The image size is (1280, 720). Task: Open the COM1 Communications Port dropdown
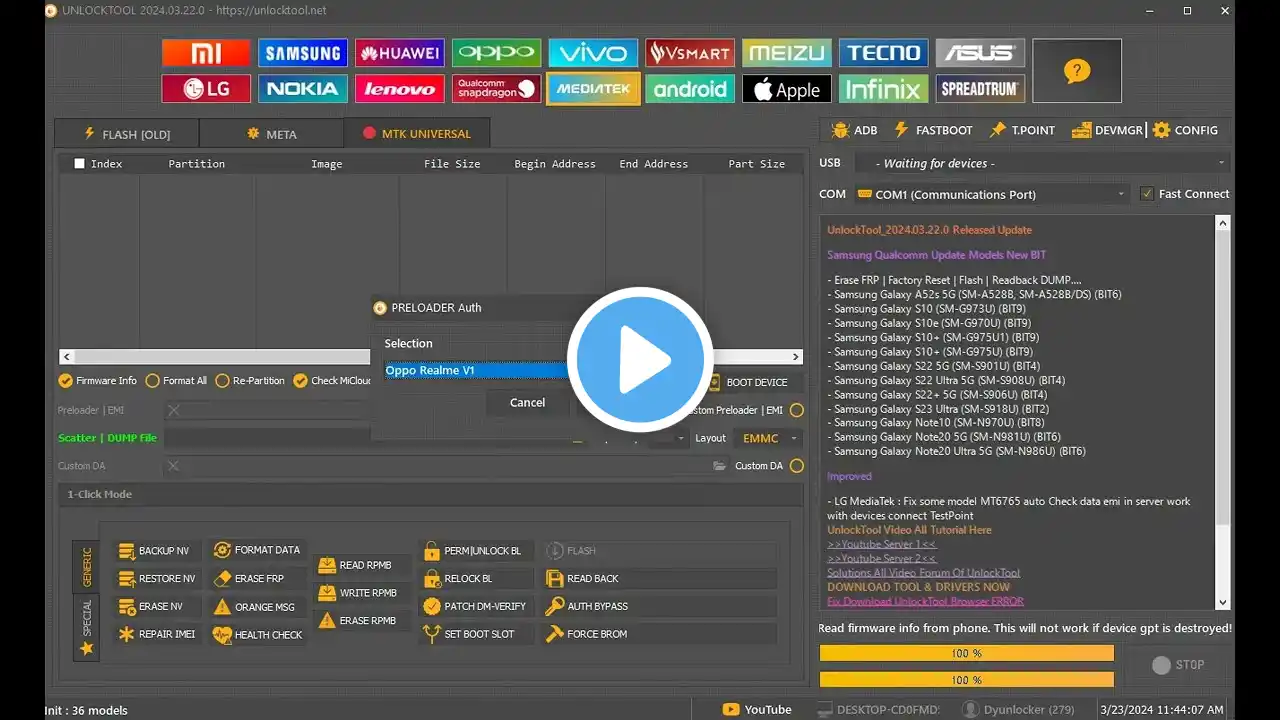pyautogui.click(x=991, y=194)
